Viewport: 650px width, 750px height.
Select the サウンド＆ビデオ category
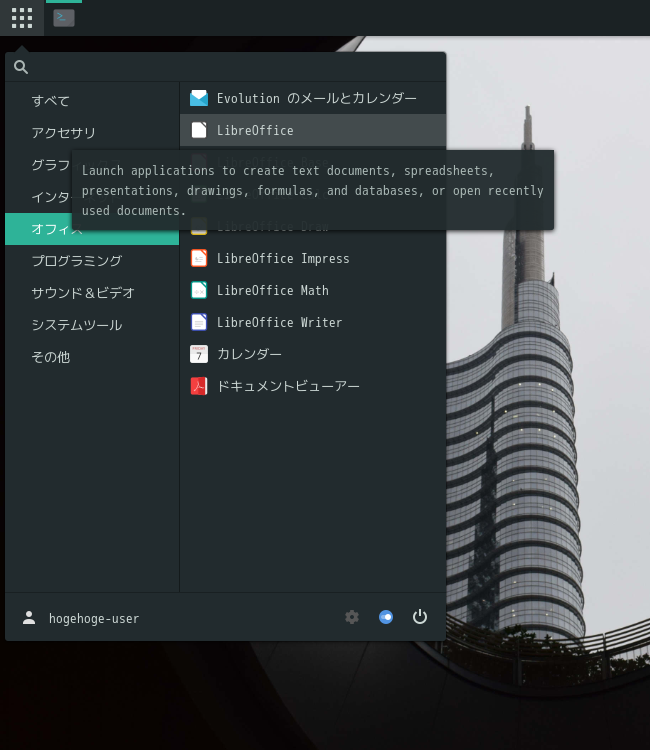(92, 293)
